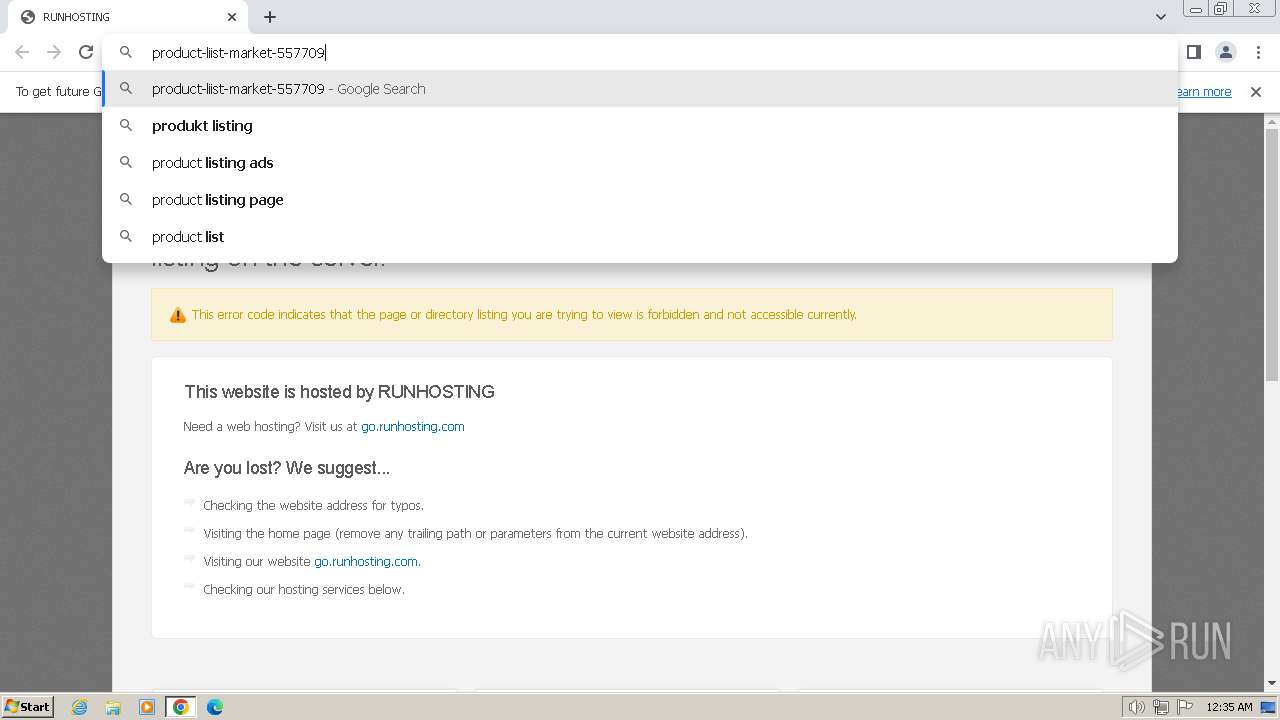Image resolution: width=1280 pixels, height=720 pixels.
Task: Click the warning triangle icon in the alert
Action: click(x=178, y=315)
